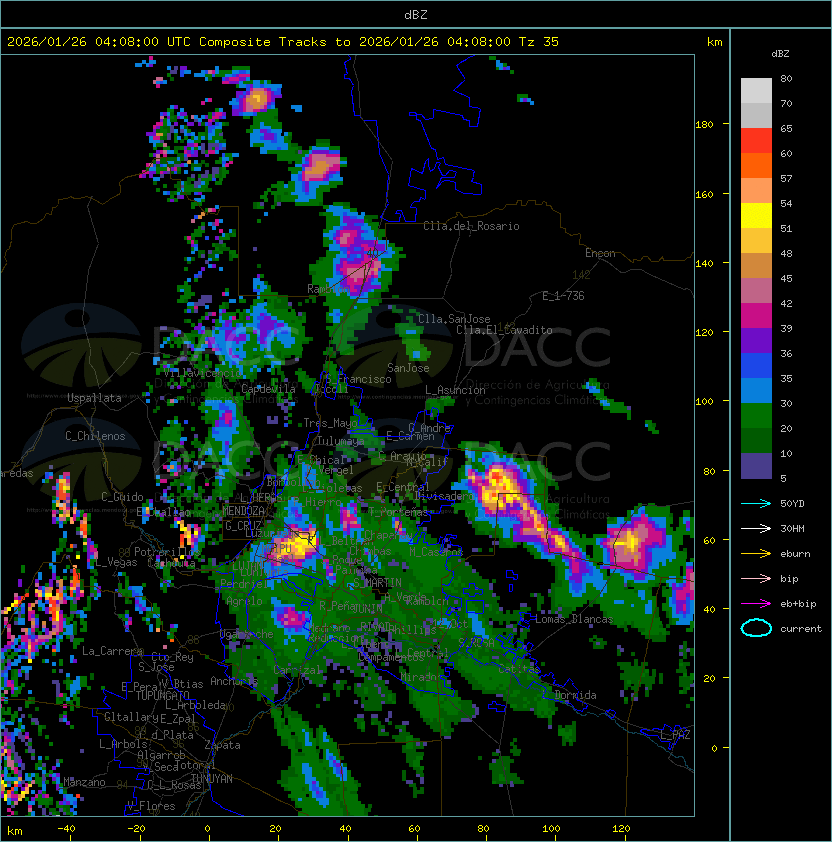Image resolution: width=832 pixels, height=842 pixels.
Task: Click the Uspallata map label
Action: pos(94,398)
